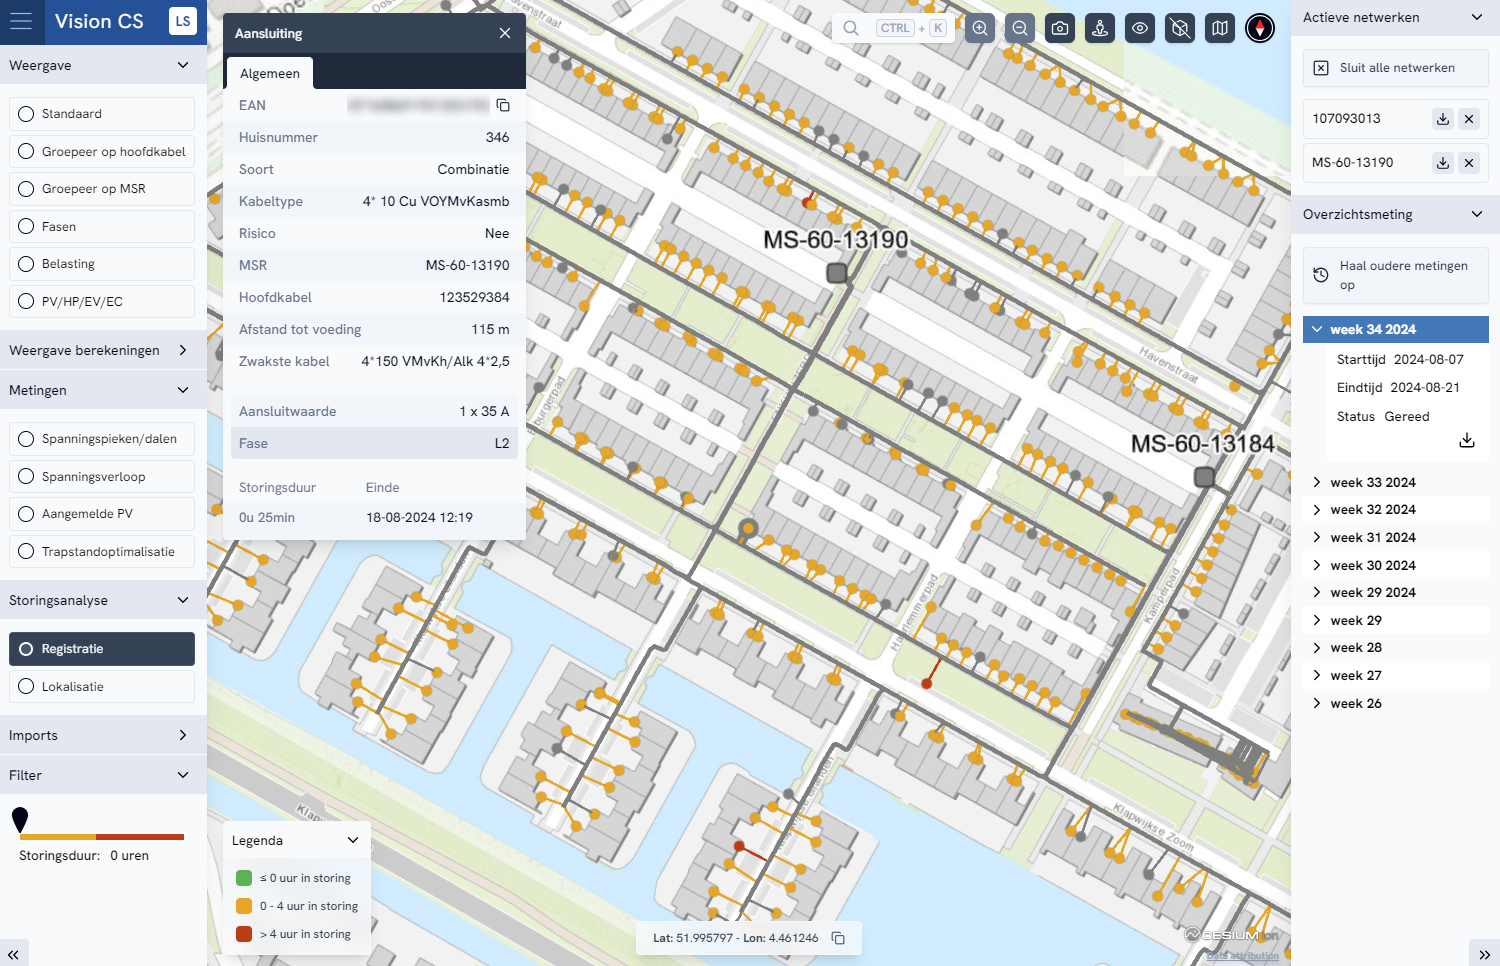This screenshot has height=966, width=1500.
Task: Download the week 34 2024 measurement
Action: point(1466,441)
